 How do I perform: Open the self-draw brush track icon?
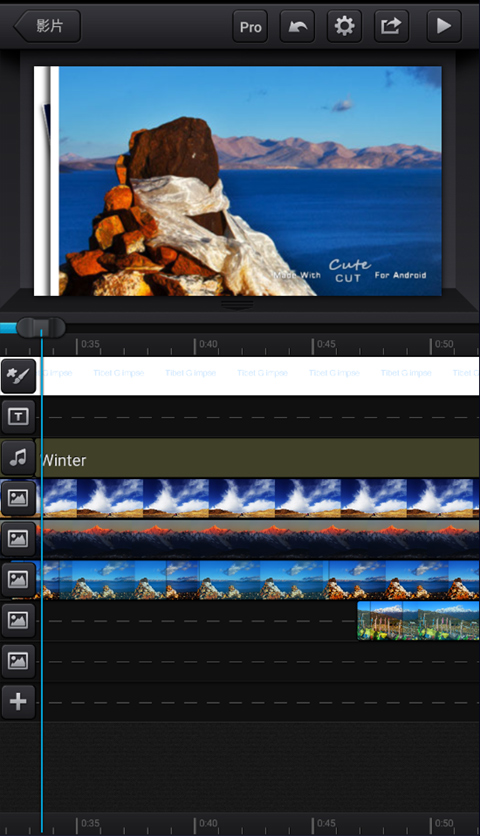click(18, 376)
